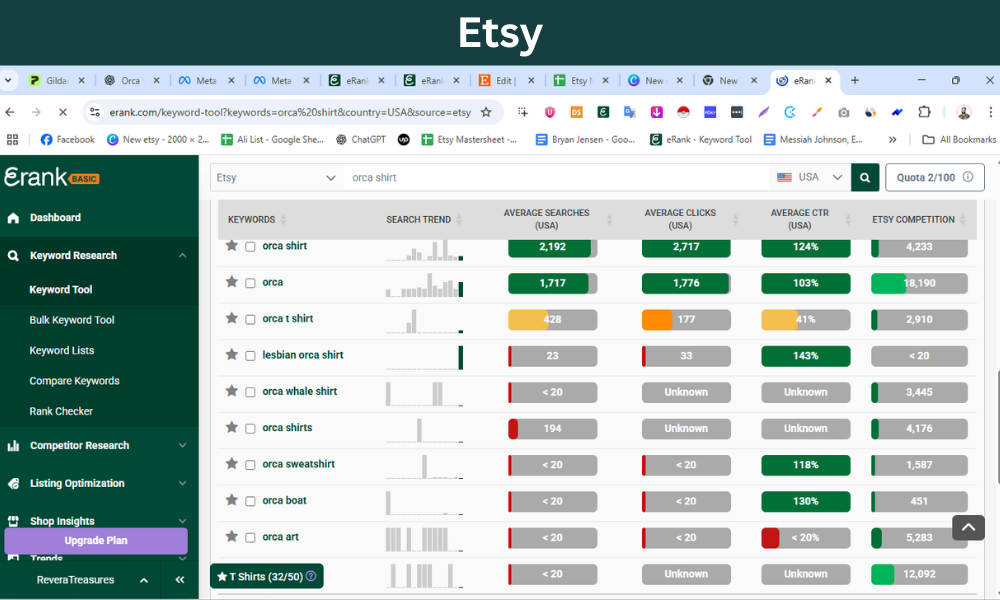The image size is (1000, 600).
Task: Star the 'orca whale shirt' keyword
Action: click(232, 391)
